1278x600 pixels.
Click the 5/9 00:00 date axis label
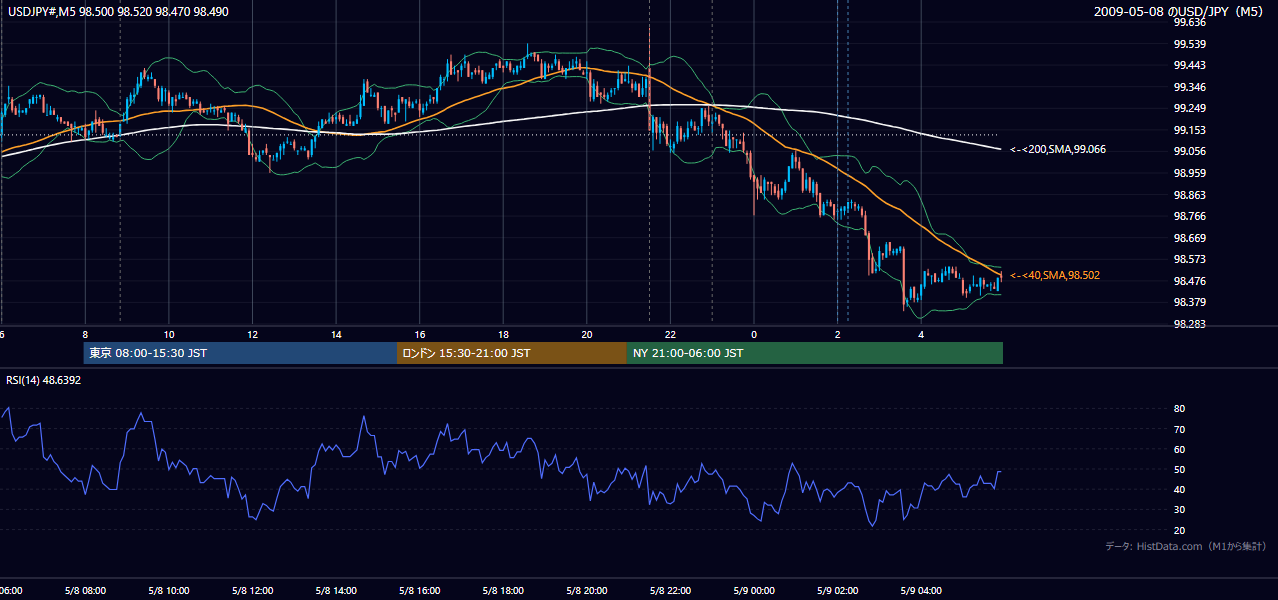[x=754, y=591]
